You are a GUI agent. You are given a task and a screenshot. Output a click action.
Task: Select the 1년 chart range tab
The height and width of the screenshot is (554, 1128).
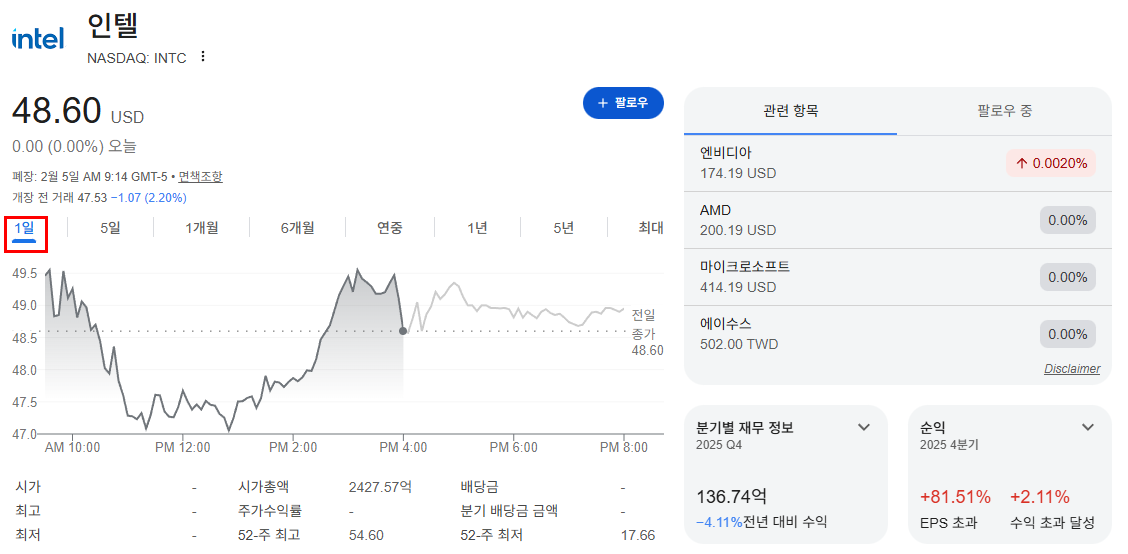tap(477, 228)
